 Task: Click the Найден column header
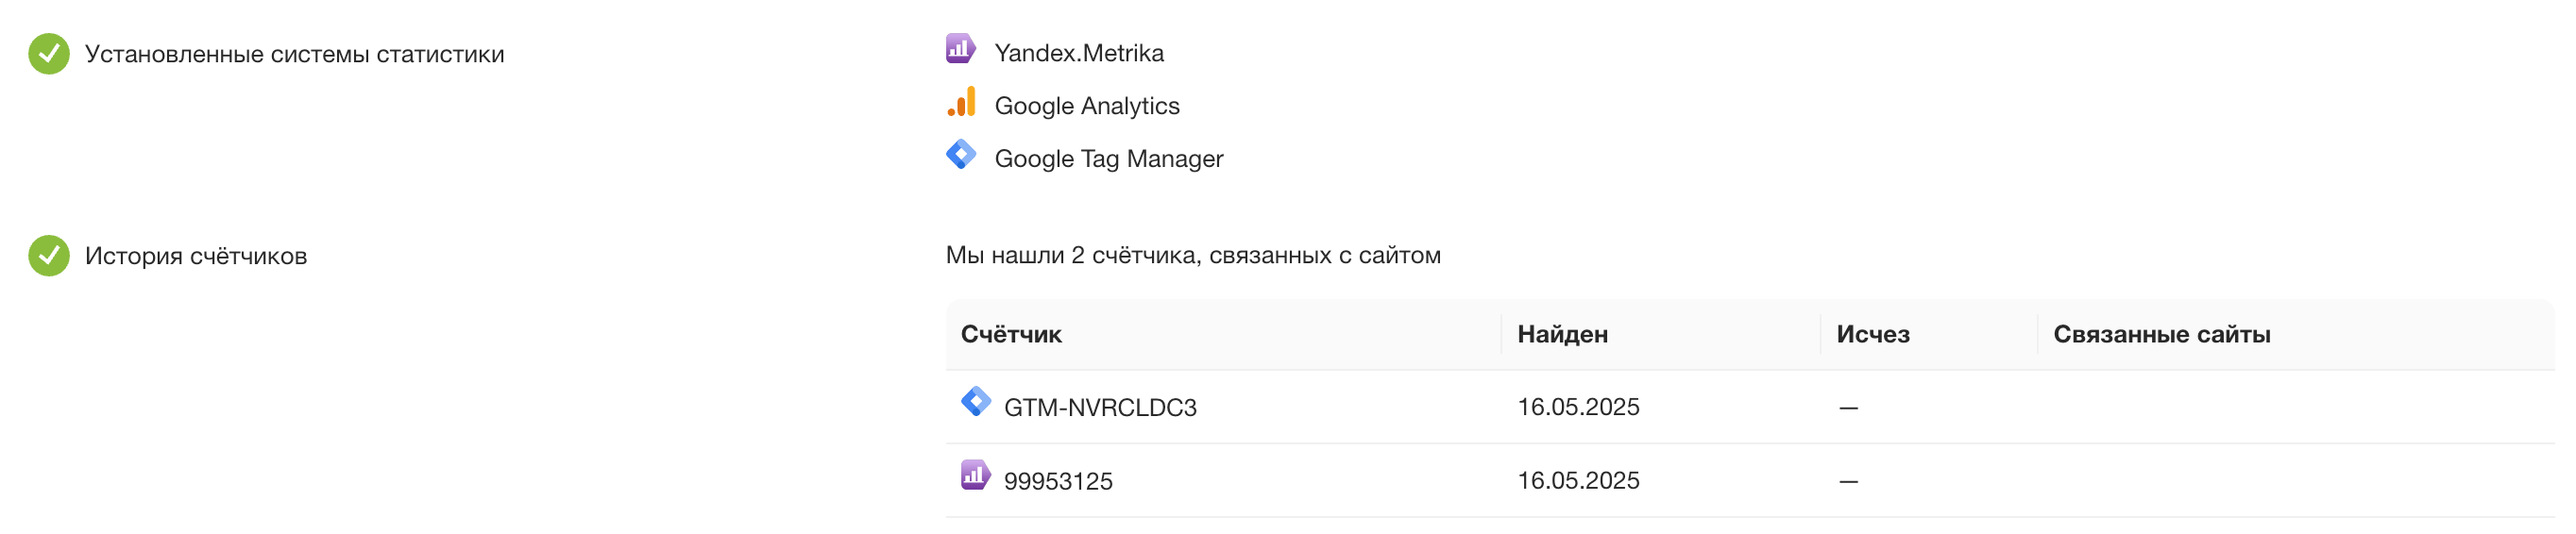1562,335
